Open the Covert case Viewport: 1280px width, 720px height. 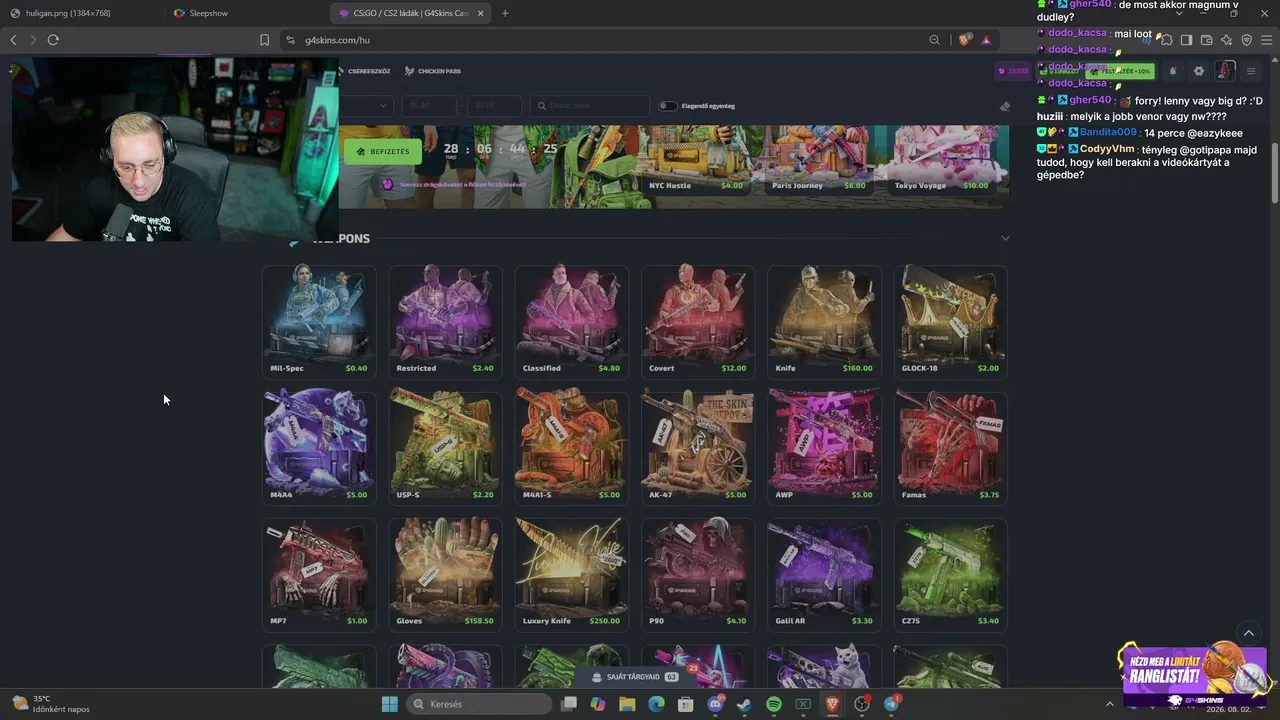click(x=698, y=321)
